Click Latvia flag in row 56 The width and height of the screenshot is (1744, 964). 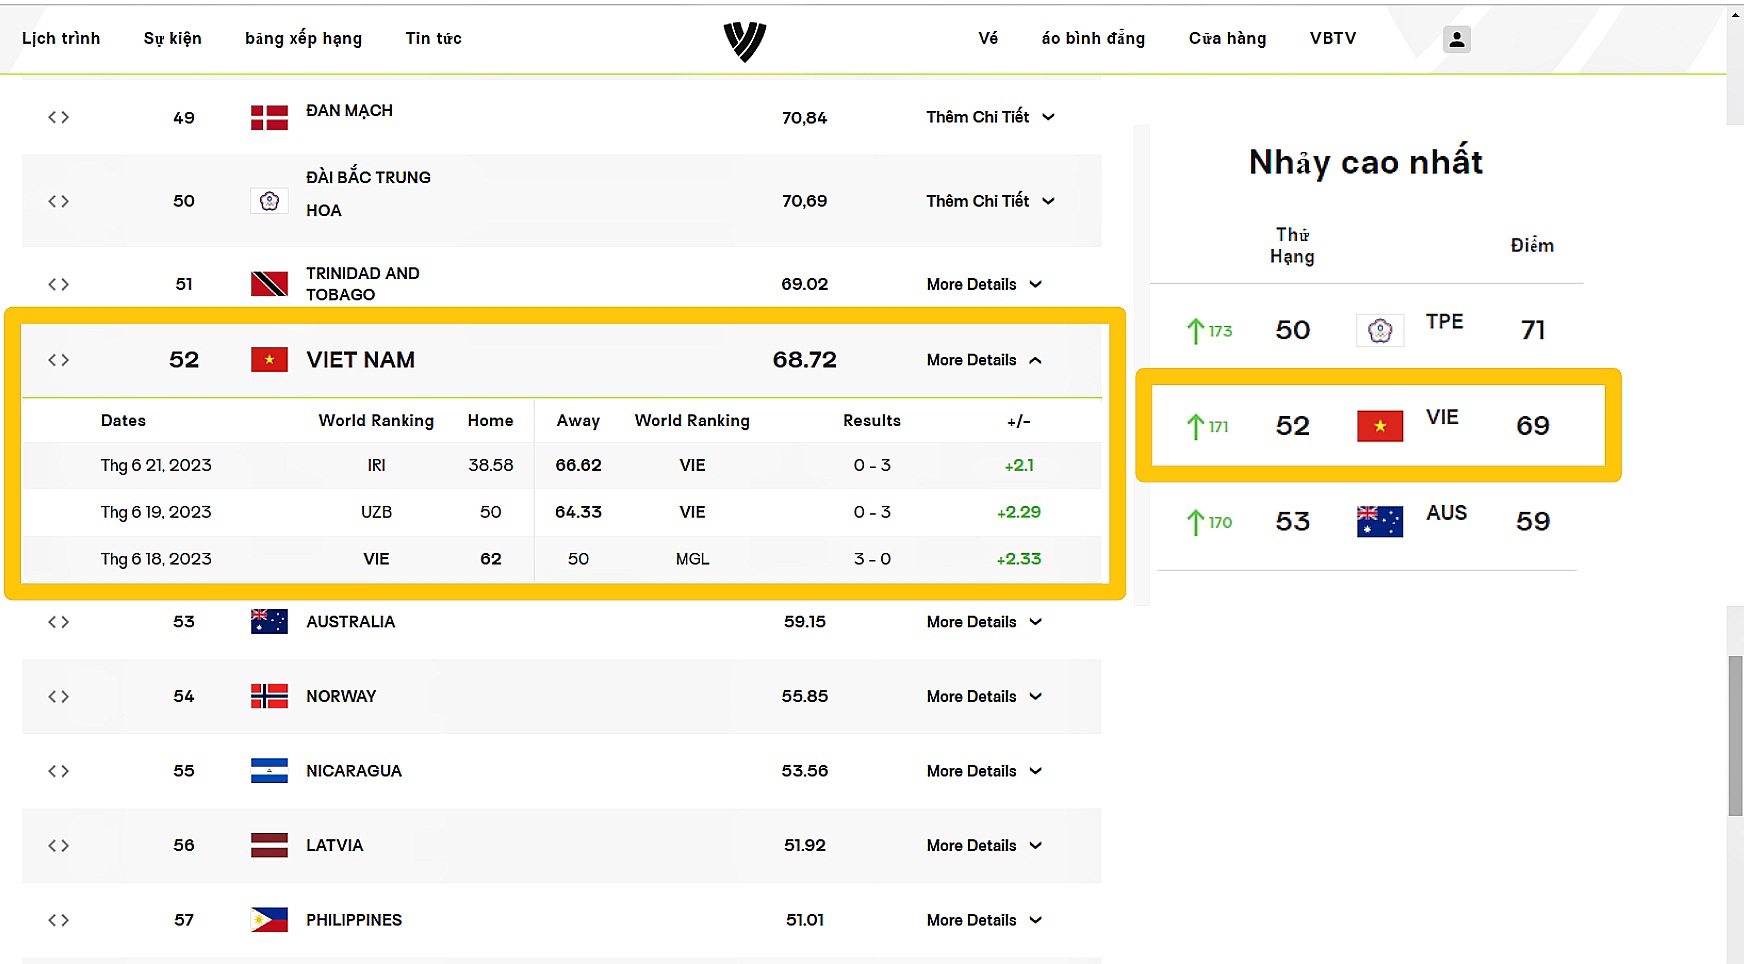click(269, 846)
